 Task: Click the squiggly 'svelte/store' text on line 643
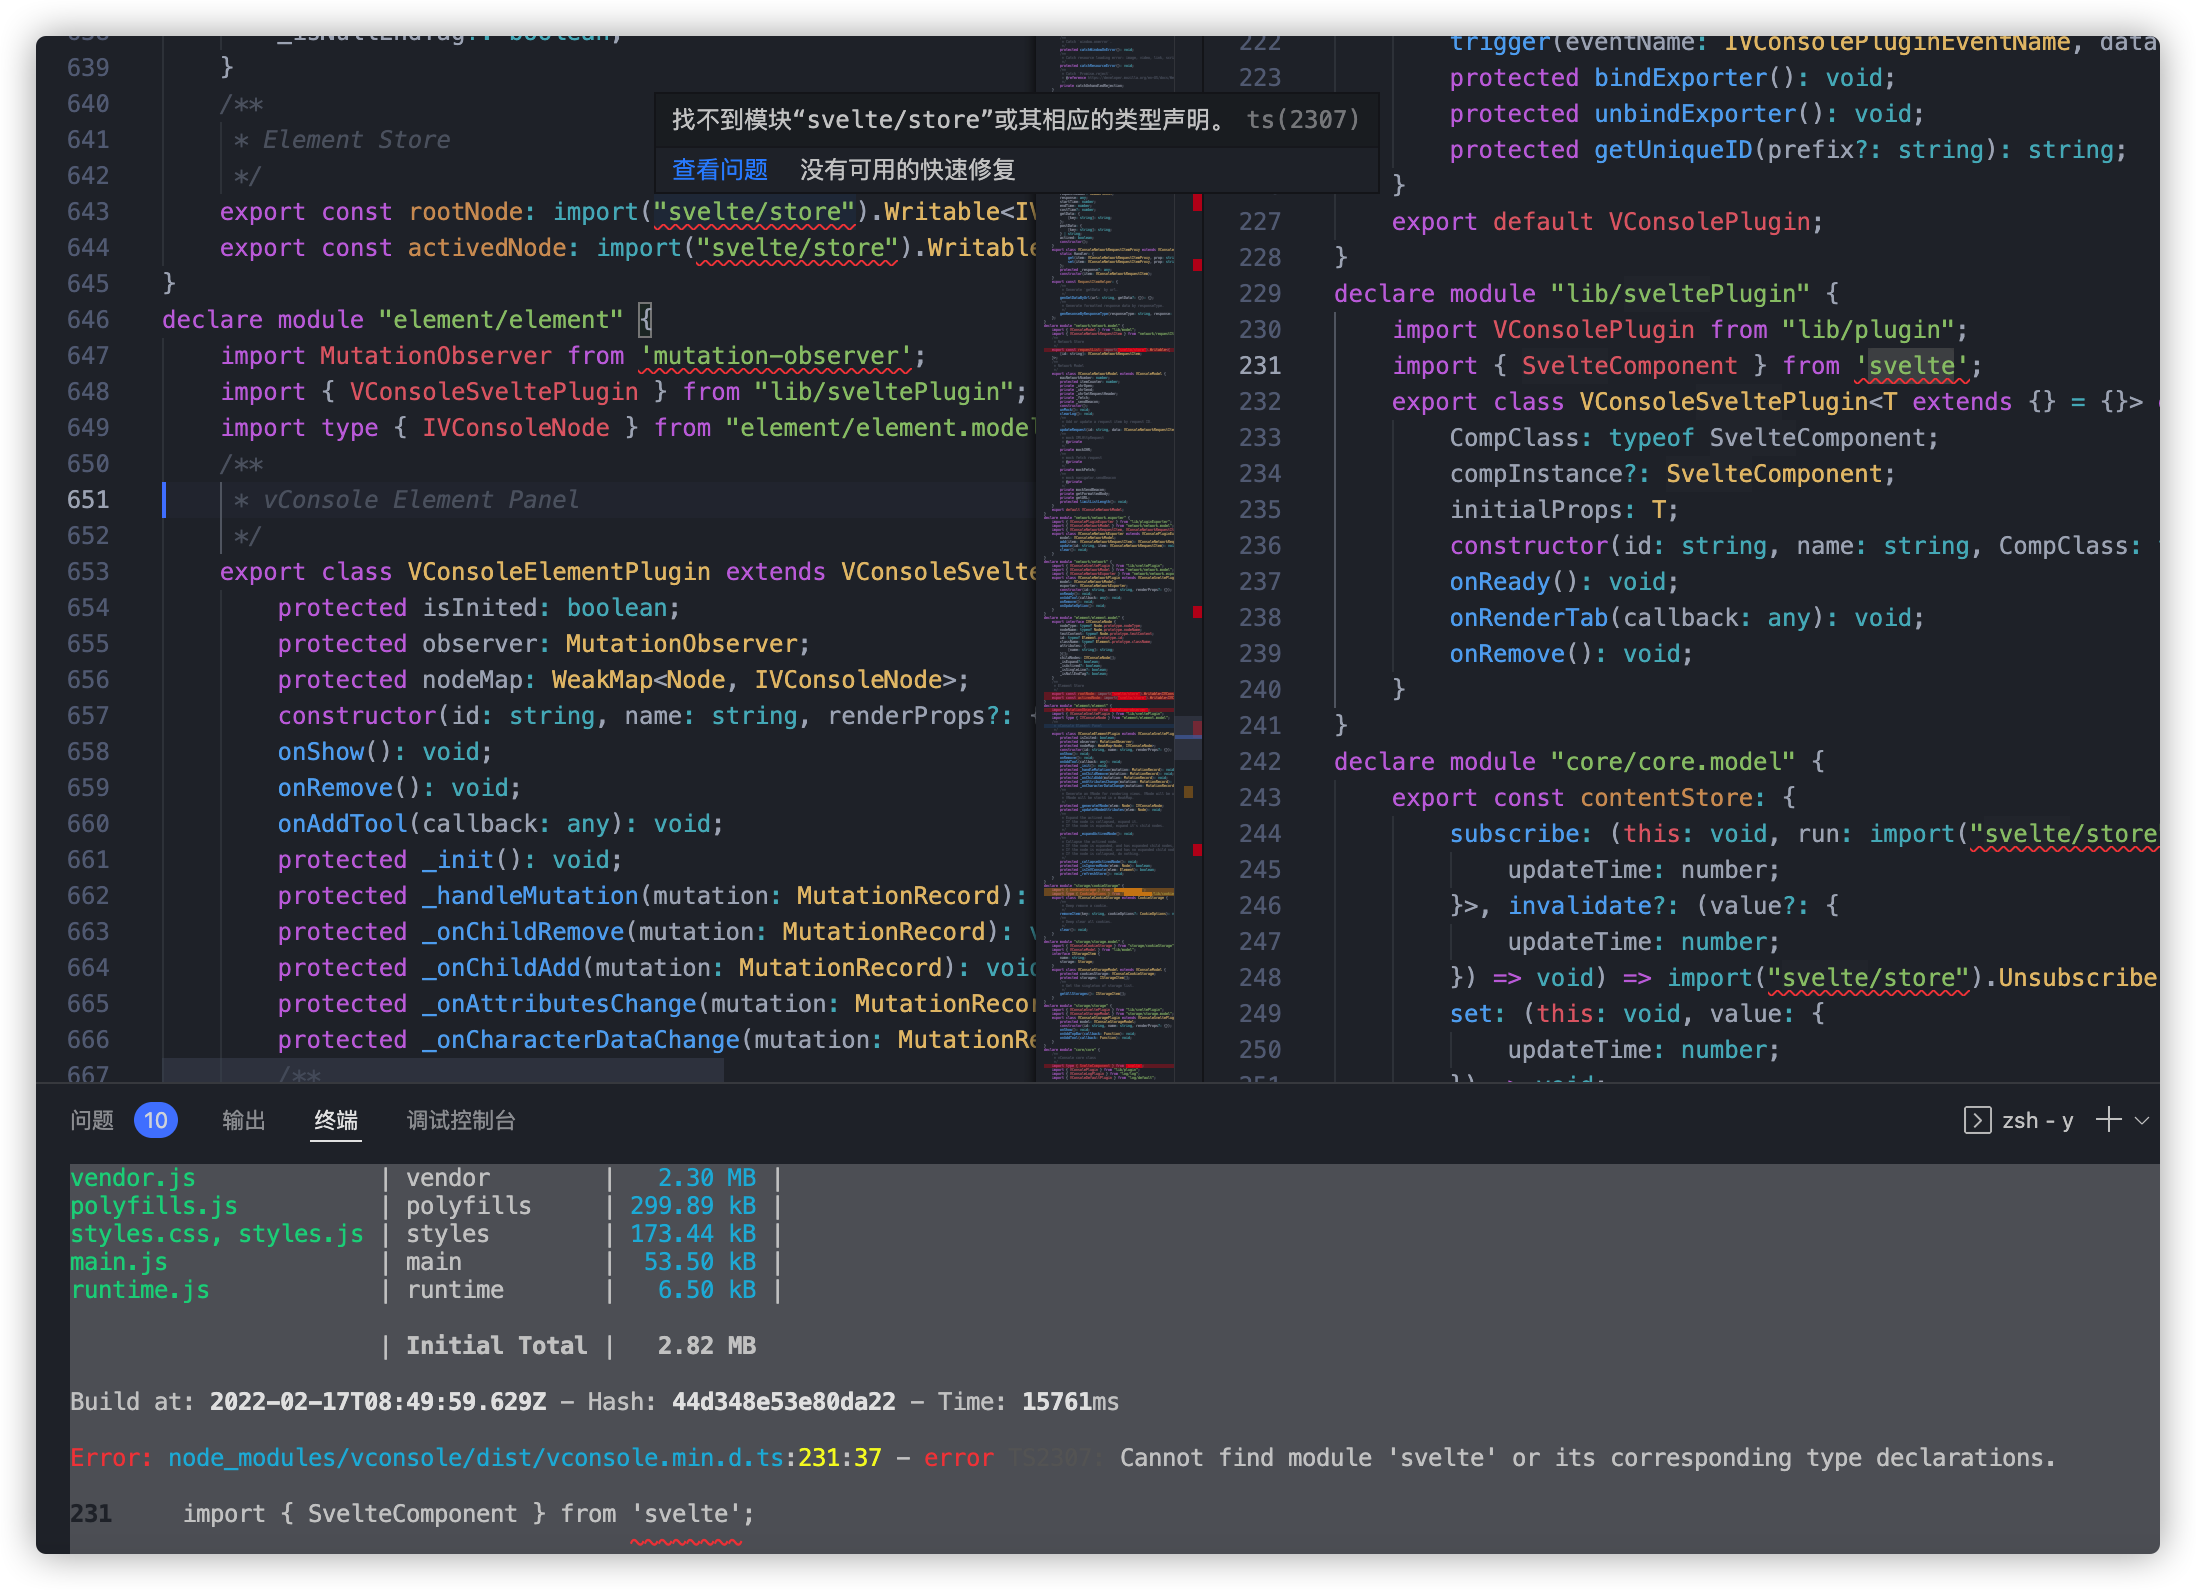(x=754, y=211)
